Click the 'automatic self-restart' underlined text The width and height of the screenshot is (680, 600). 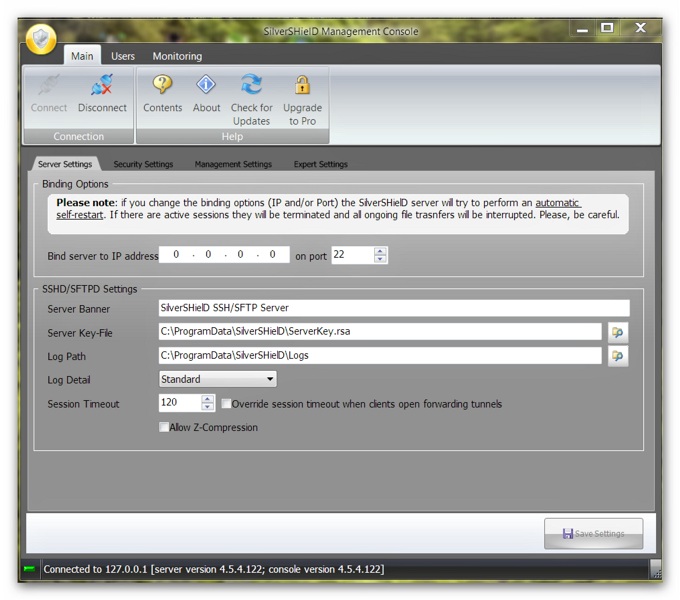[319, 209]
